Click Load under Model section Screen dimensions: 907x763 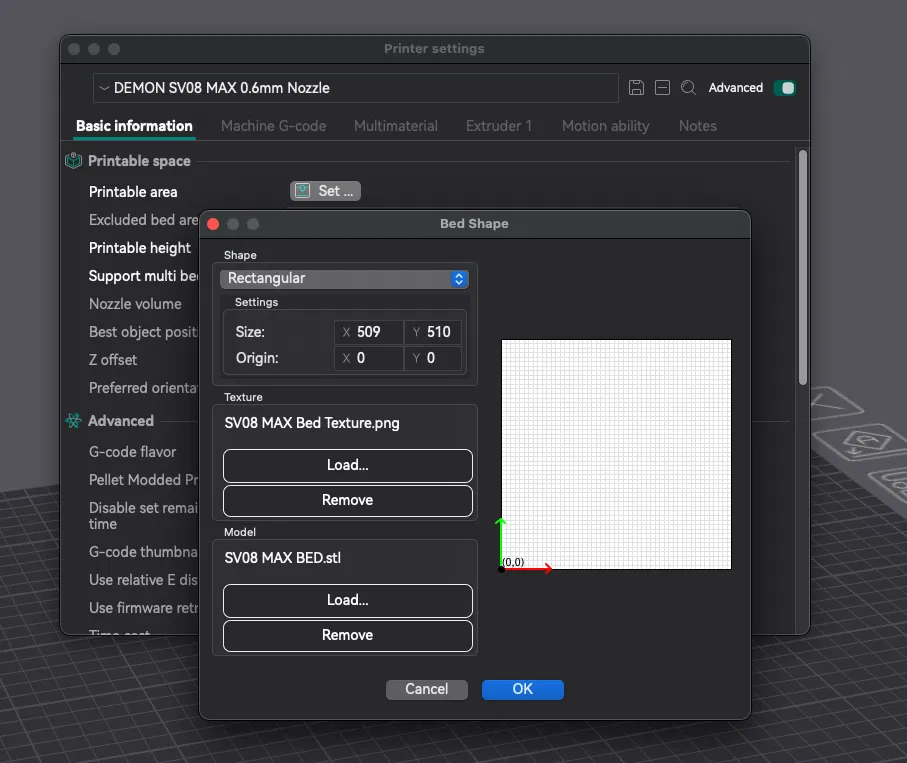click(x=348, y=600)
